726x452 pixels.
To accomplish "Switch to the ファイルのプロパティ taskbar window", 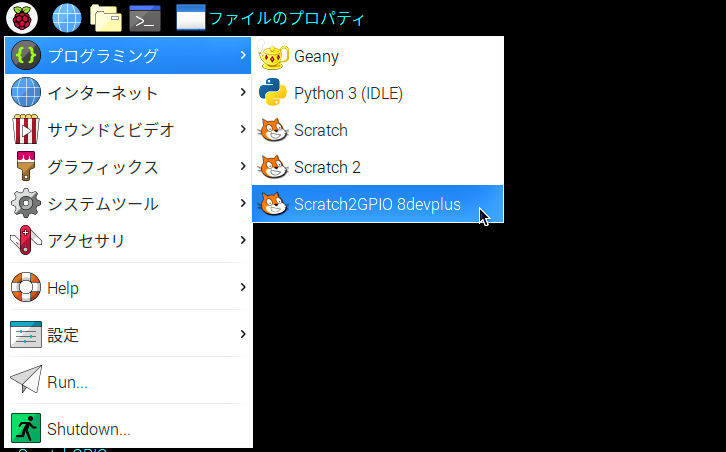I will coord(271,19).
